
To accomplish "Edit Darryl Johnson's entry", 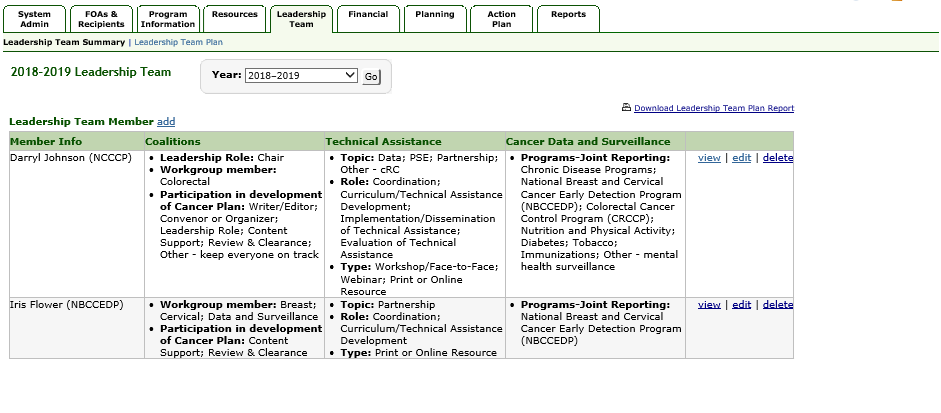I will click(741, 158).
